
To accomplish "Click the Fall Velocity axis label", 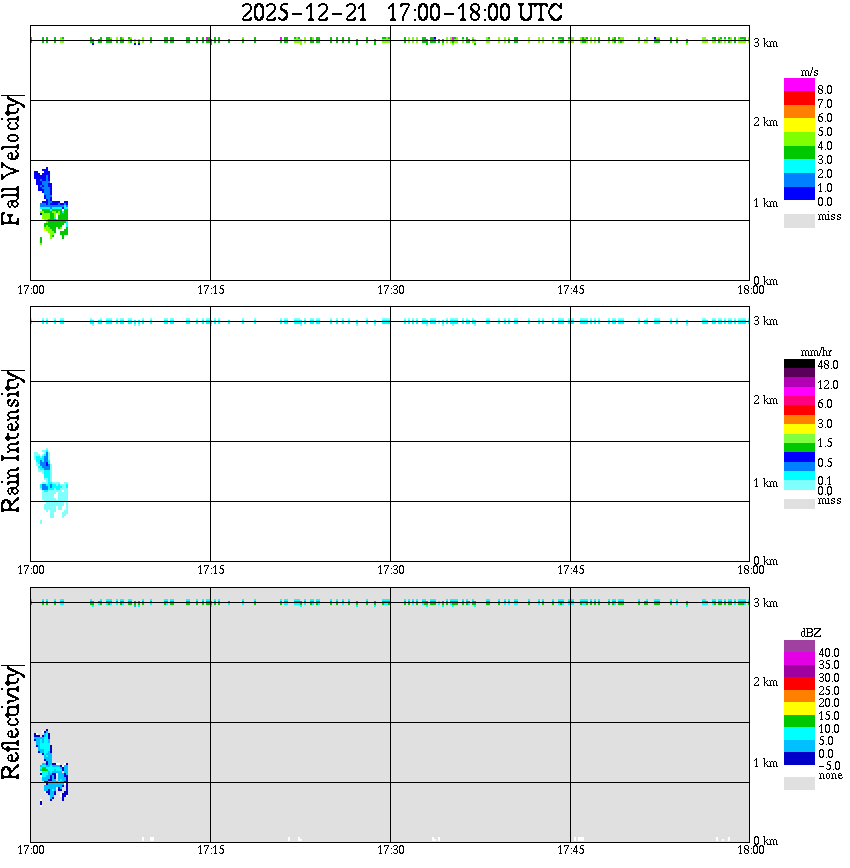I will tap(12, 161).
